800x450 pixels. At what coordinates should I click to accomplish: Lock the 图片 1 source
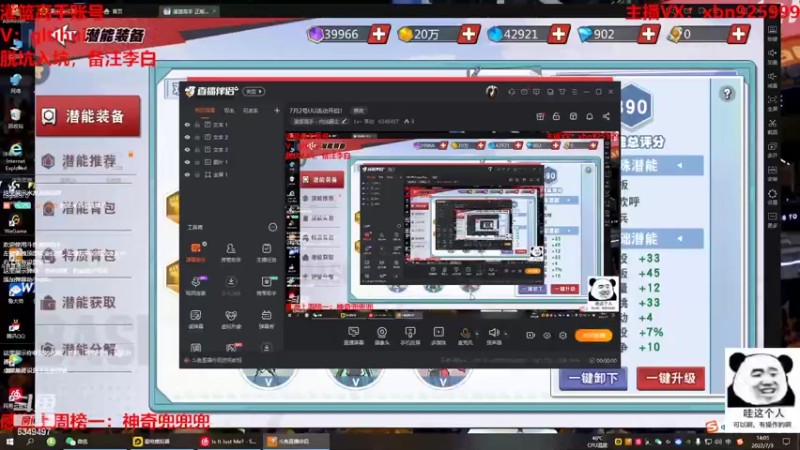[x=197, y=162]
